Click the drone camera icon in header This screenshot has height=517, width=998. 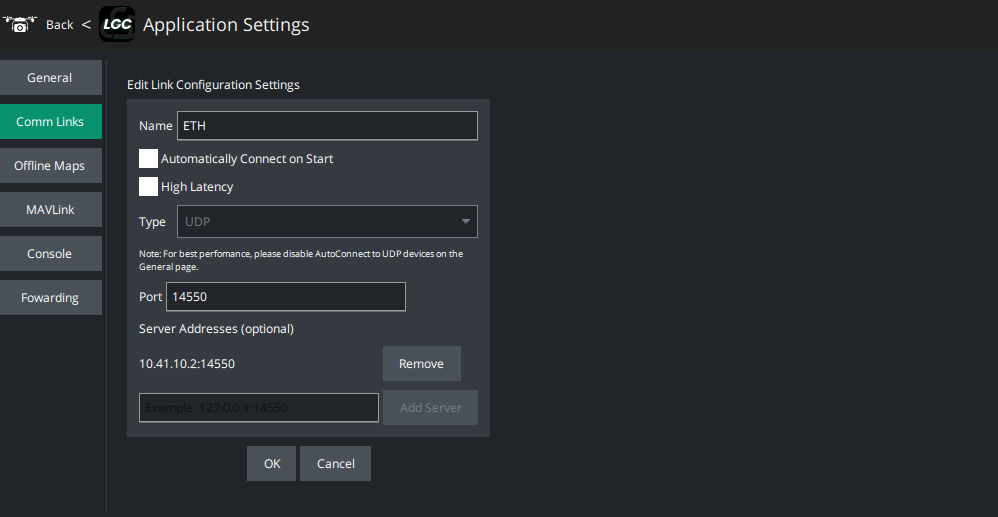pyautogui.click(x=20, y=24)
